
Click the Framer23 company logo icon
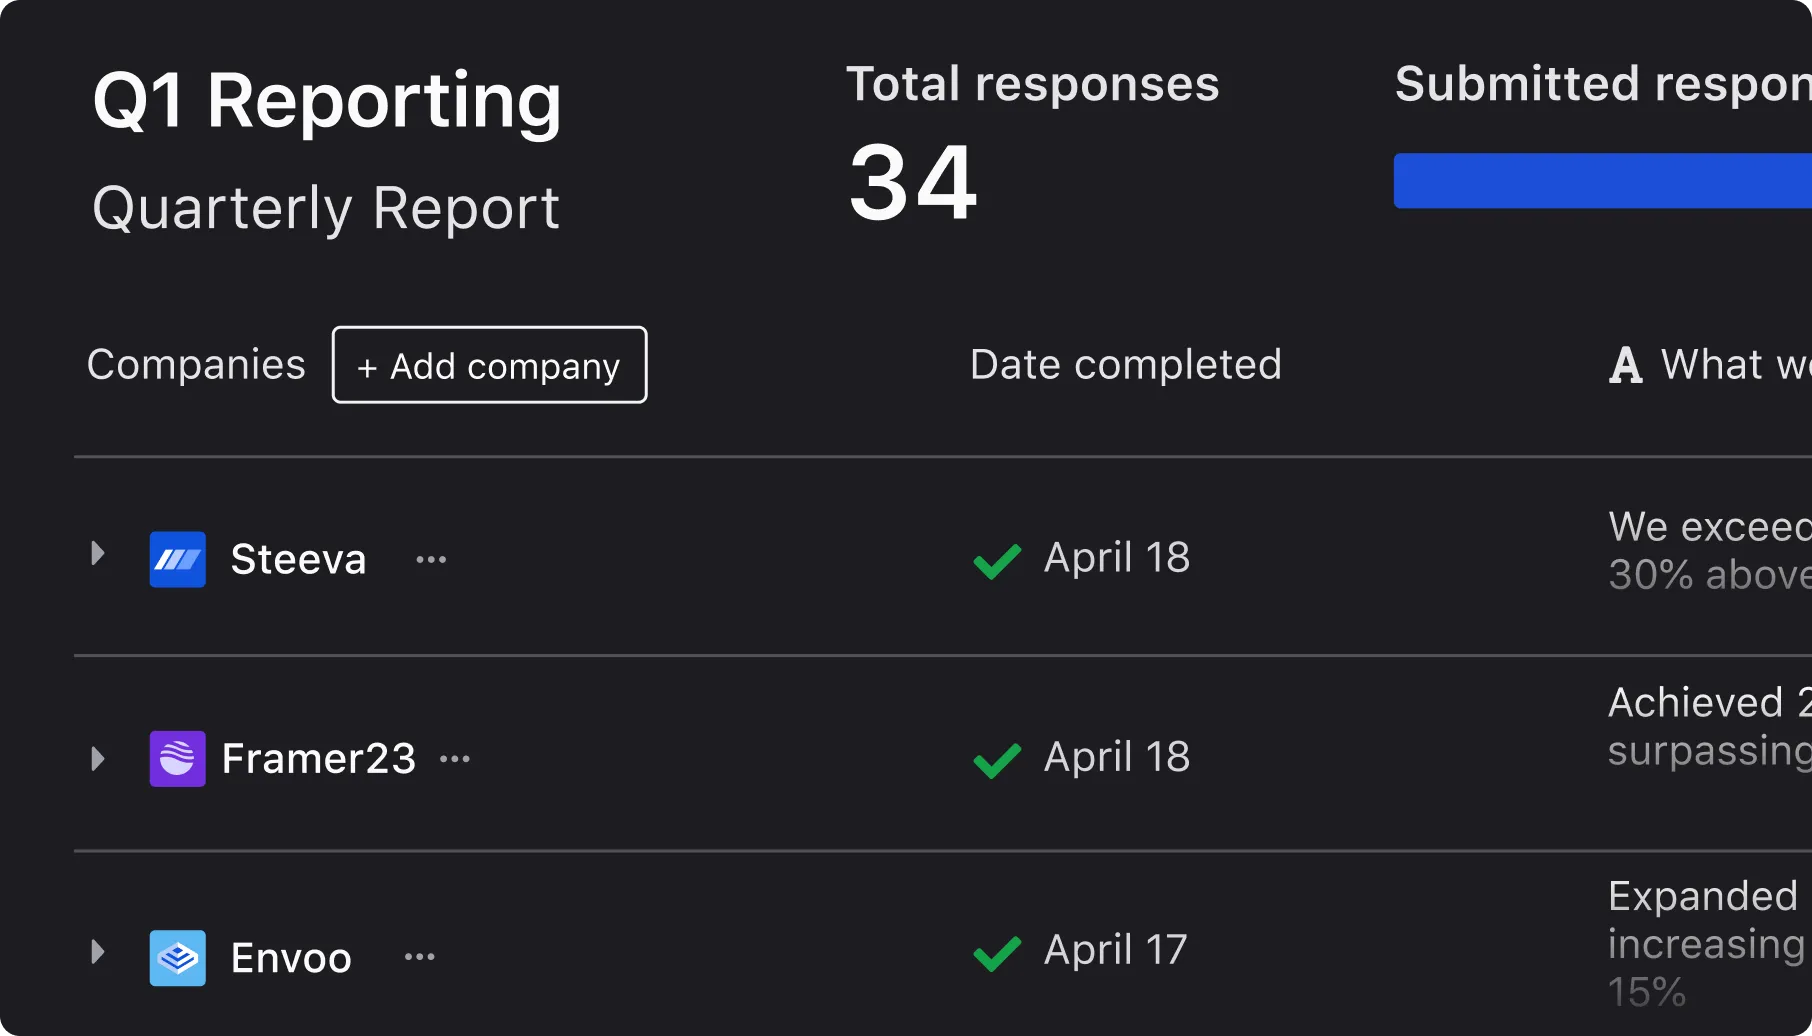click(x=178, y=758)
